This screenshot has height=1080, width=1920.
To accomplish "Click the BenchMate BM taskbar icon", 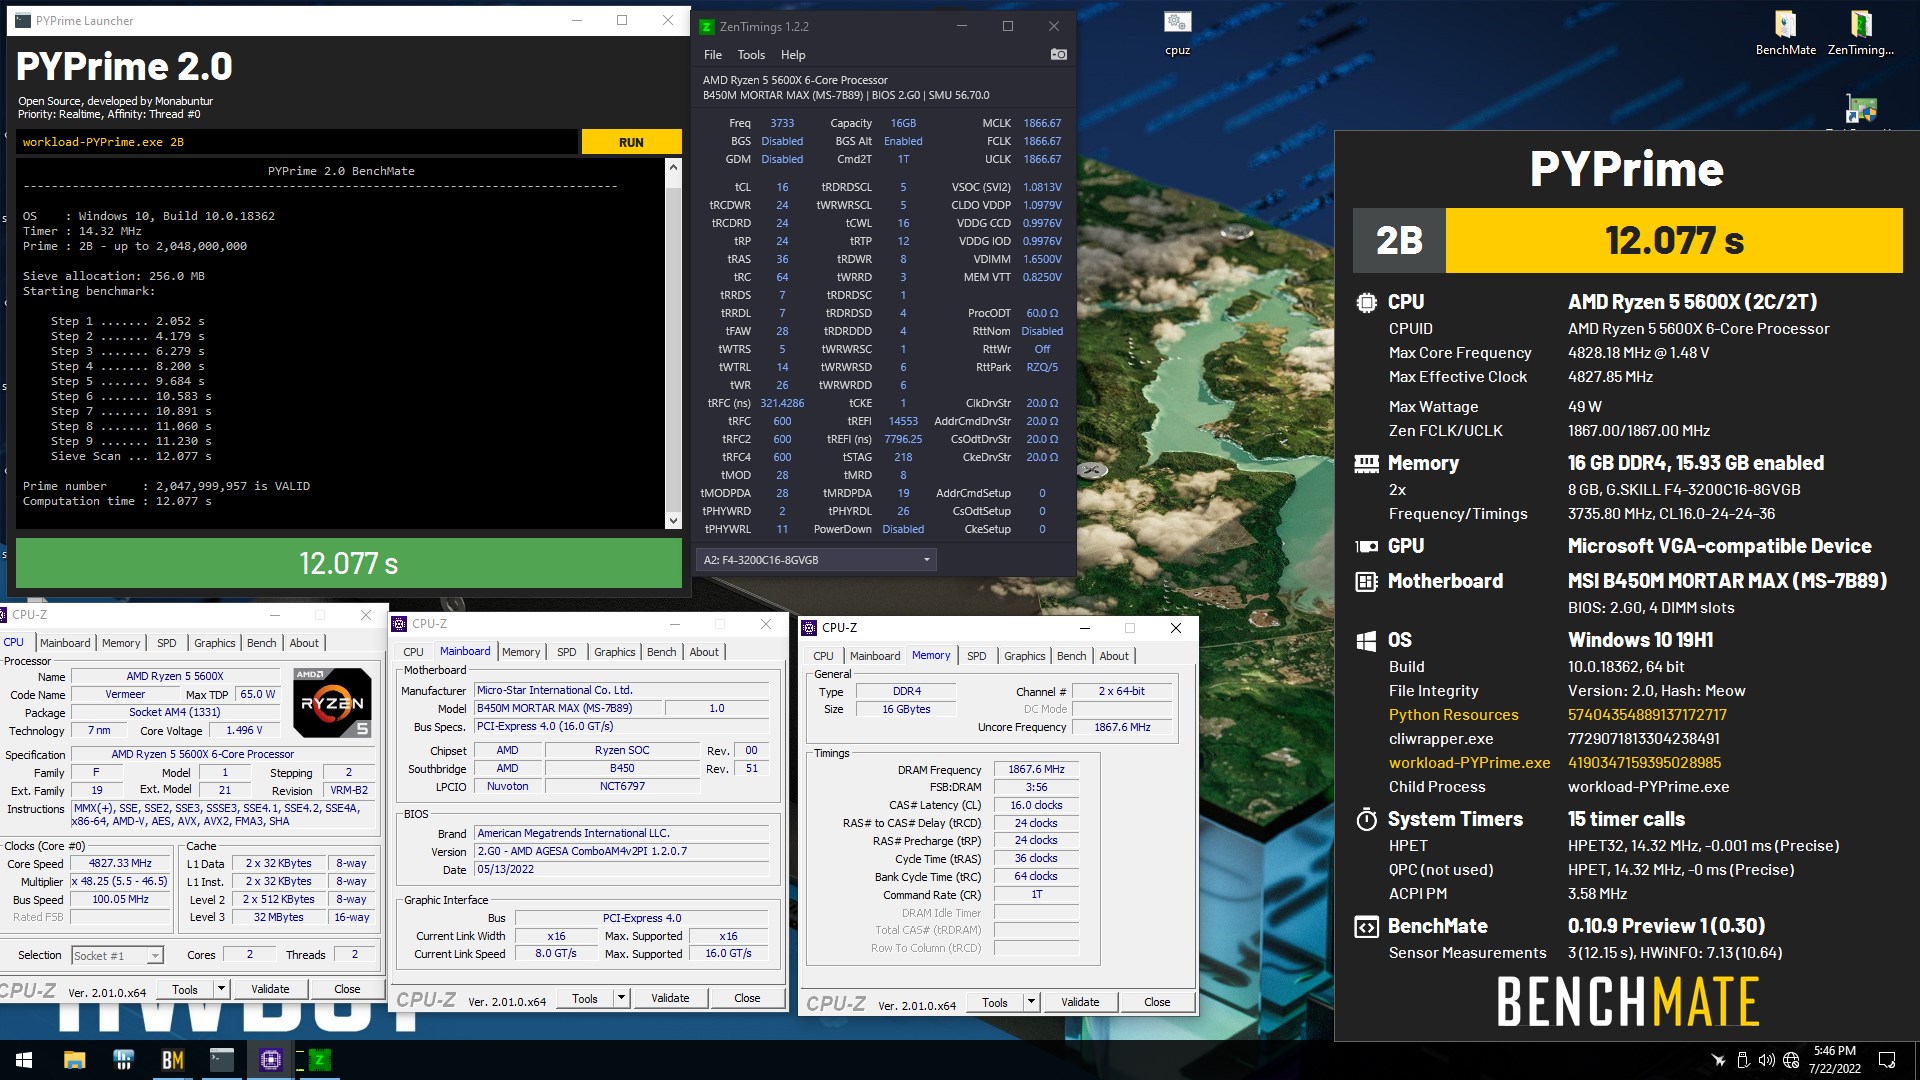I will point(172,1060).
